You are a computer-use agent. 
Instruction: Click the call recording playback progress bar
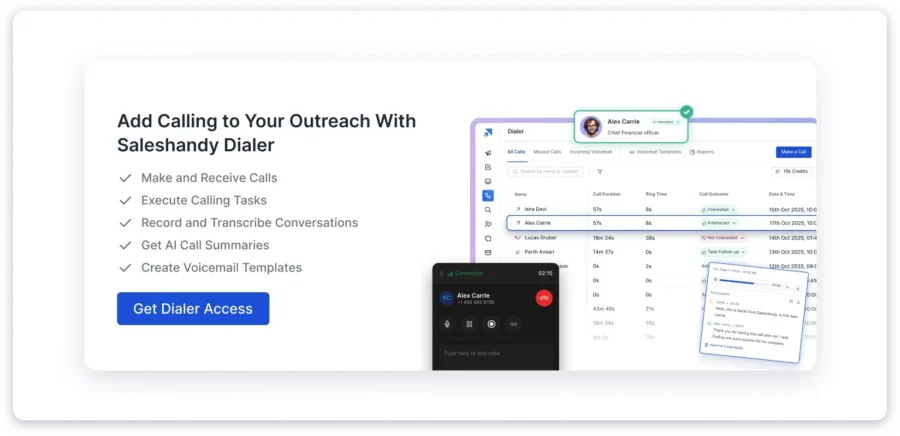click(745, 284)
